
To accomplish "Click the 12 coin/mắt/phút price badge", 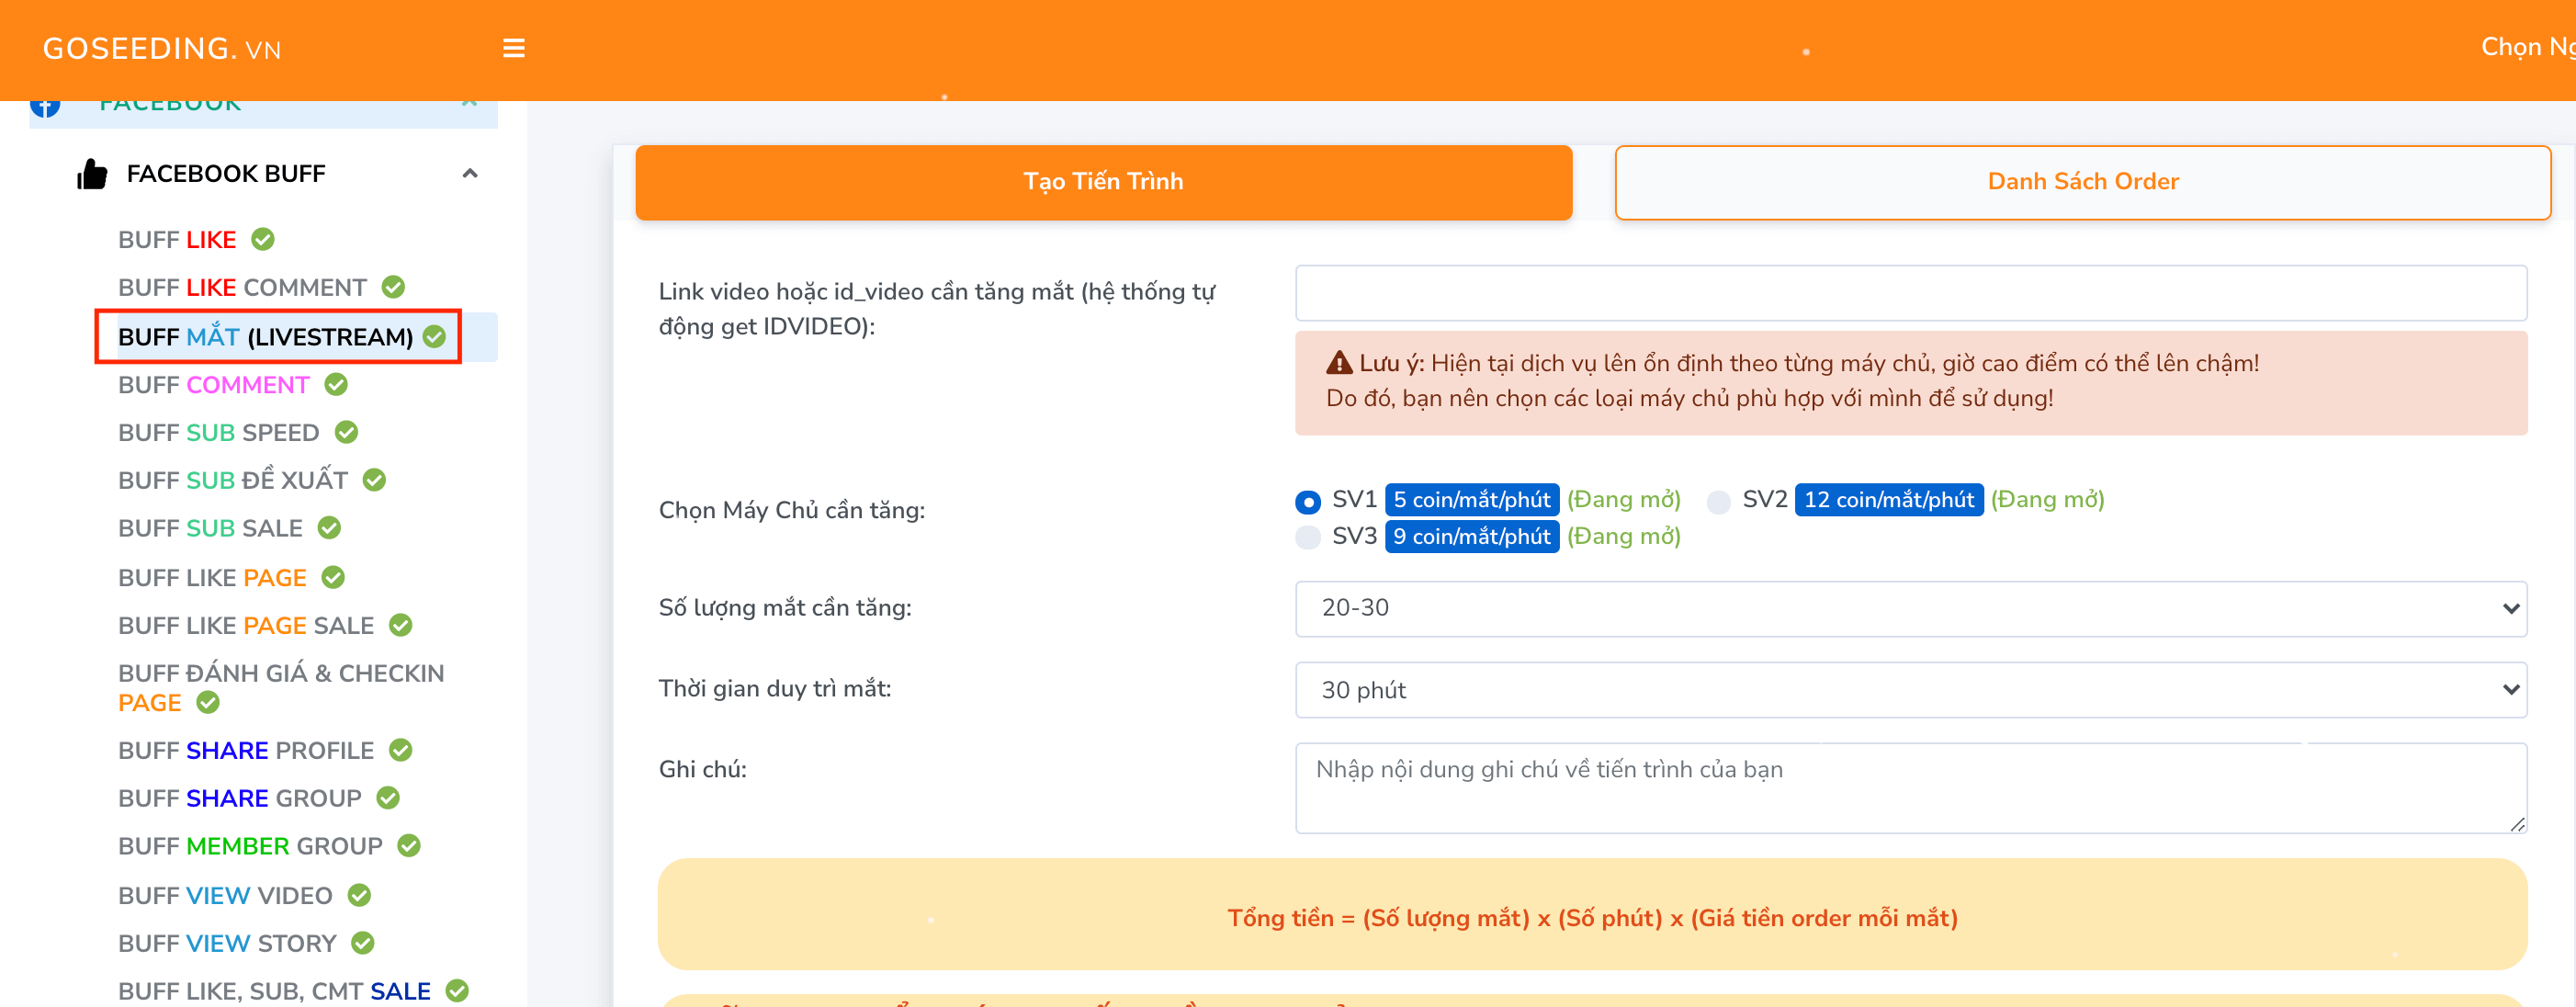I will click(1888, 499).
